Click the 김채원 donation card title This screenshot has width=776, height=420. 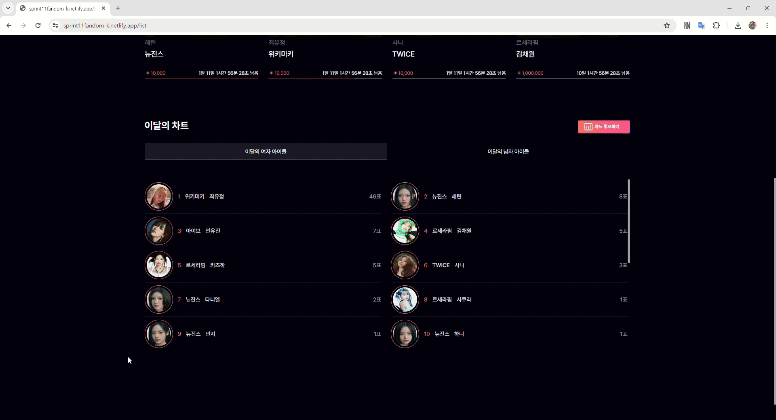tap(525, 54)
